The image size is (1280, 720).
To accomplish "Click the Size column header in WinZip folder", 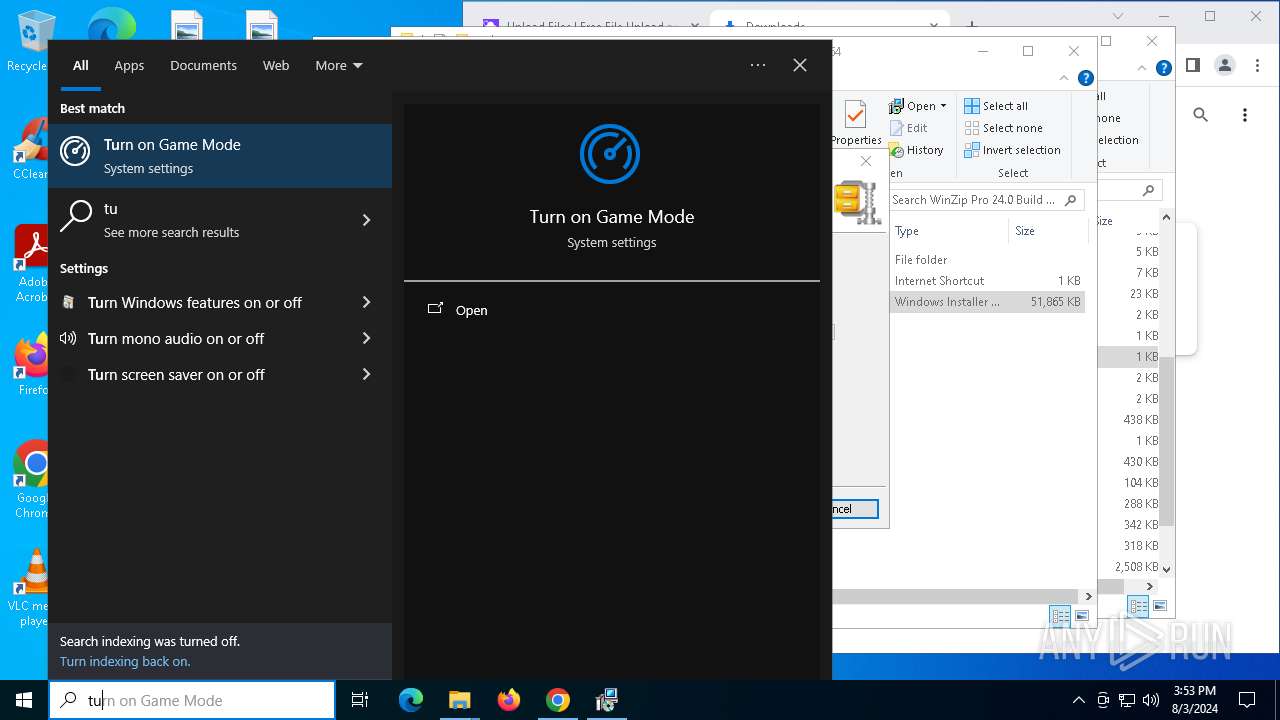I will (1047, 231).
